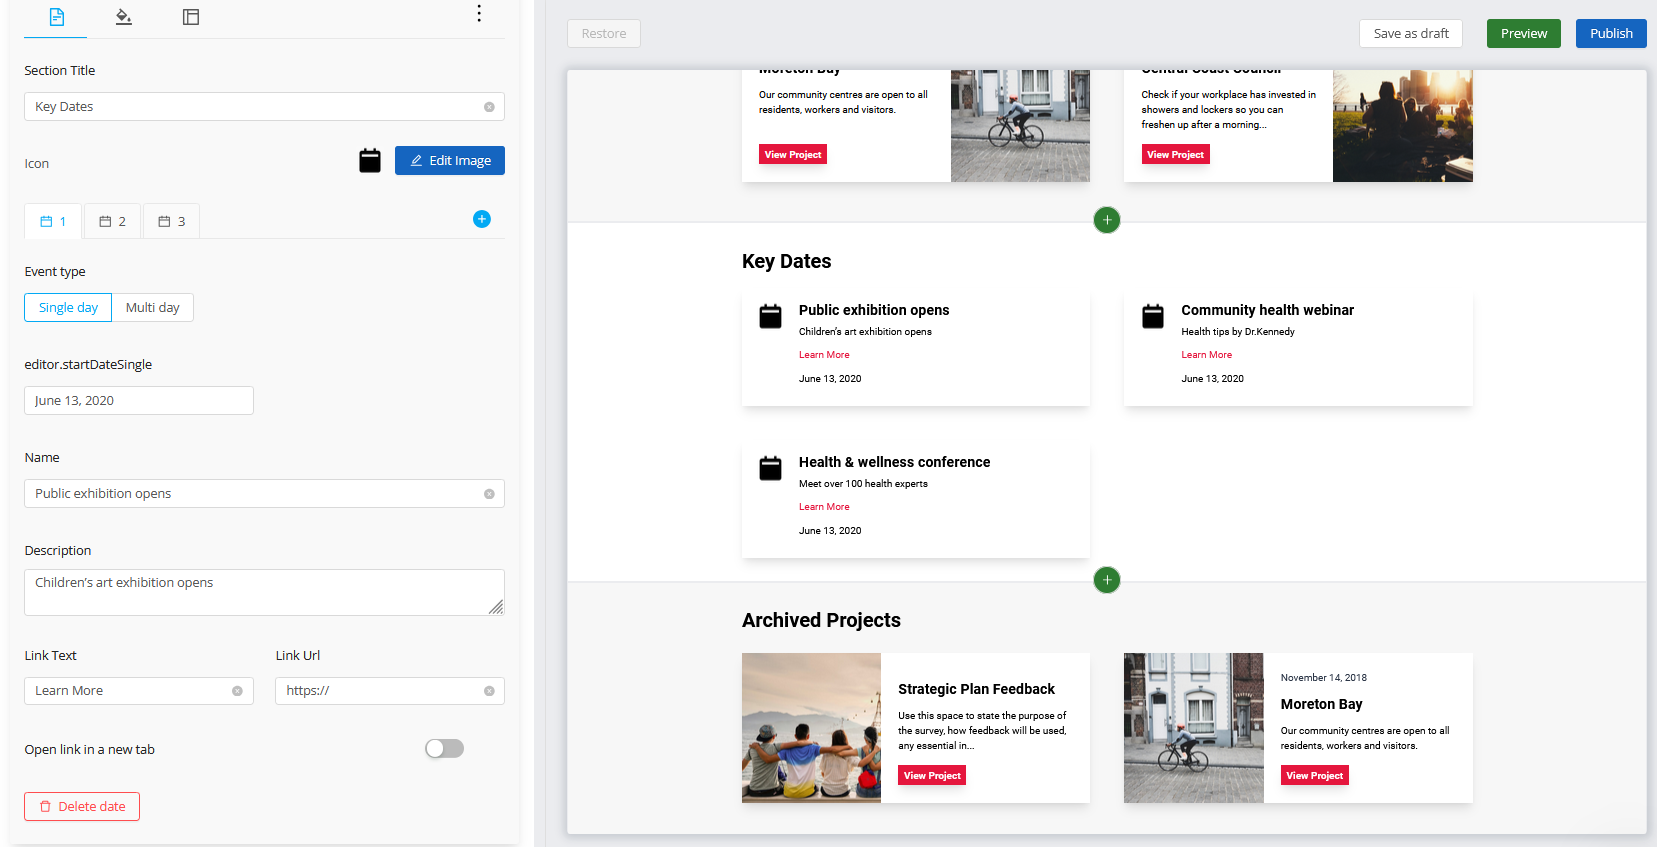The height and width of the screenshot is (847, 1657).
Task: Add section above Key Dates
Action: (1107, 220)
